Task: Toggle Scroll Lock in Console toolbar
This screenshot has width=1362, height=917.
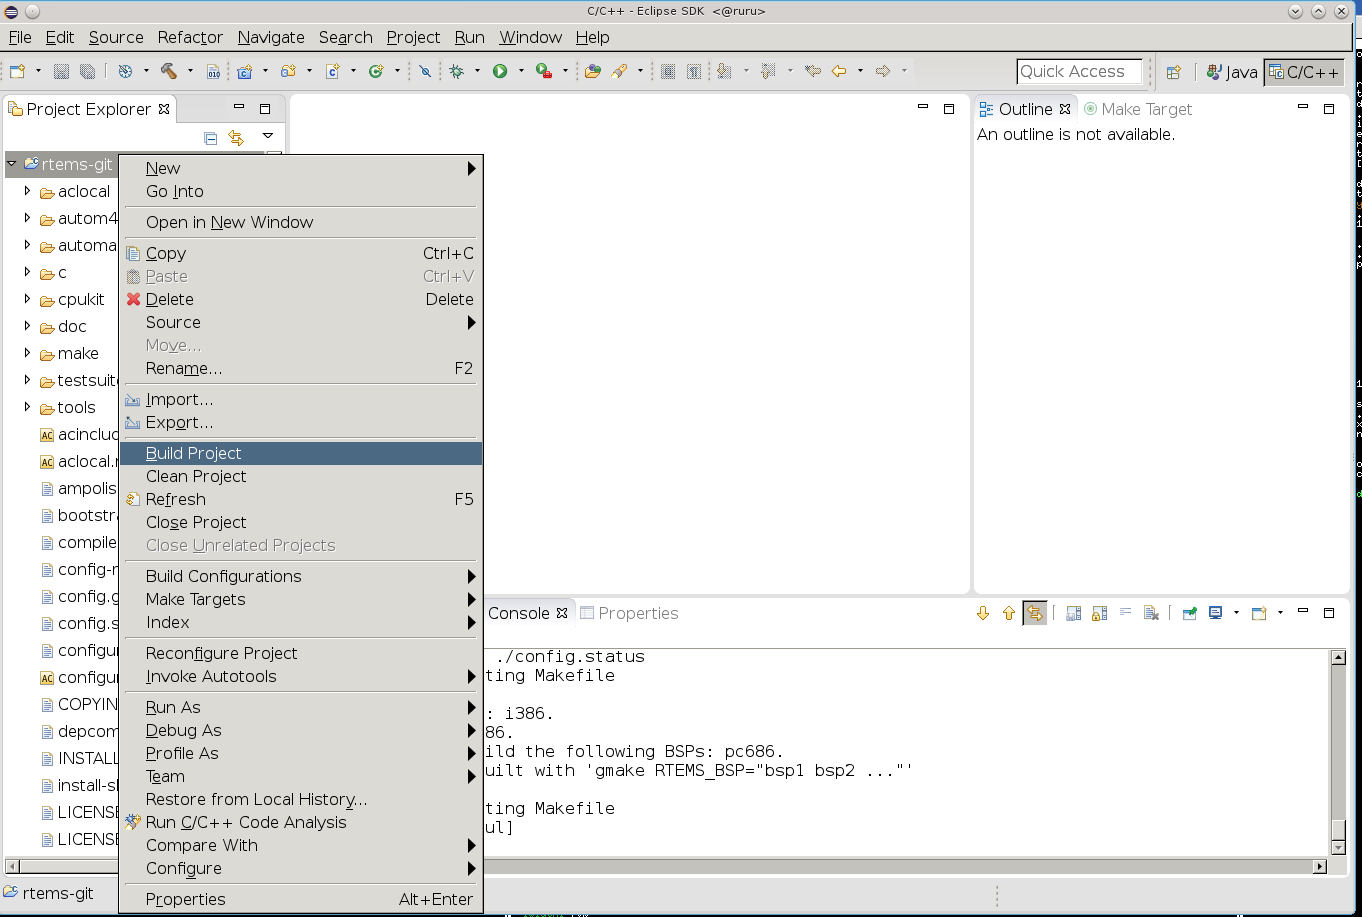Action: point(1099,613)
